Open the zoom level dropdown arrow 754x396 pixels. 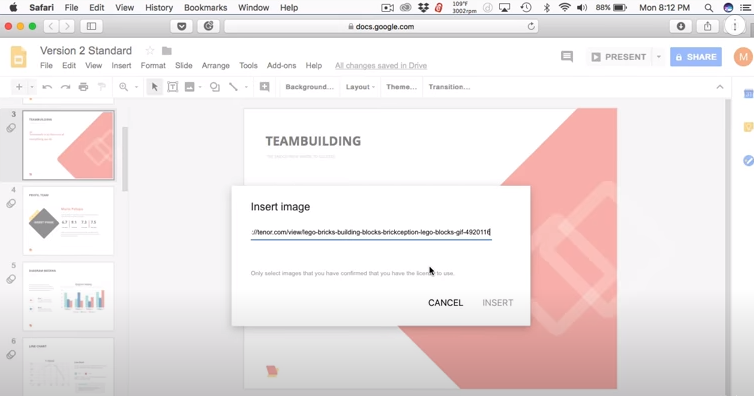click(136, 87)
